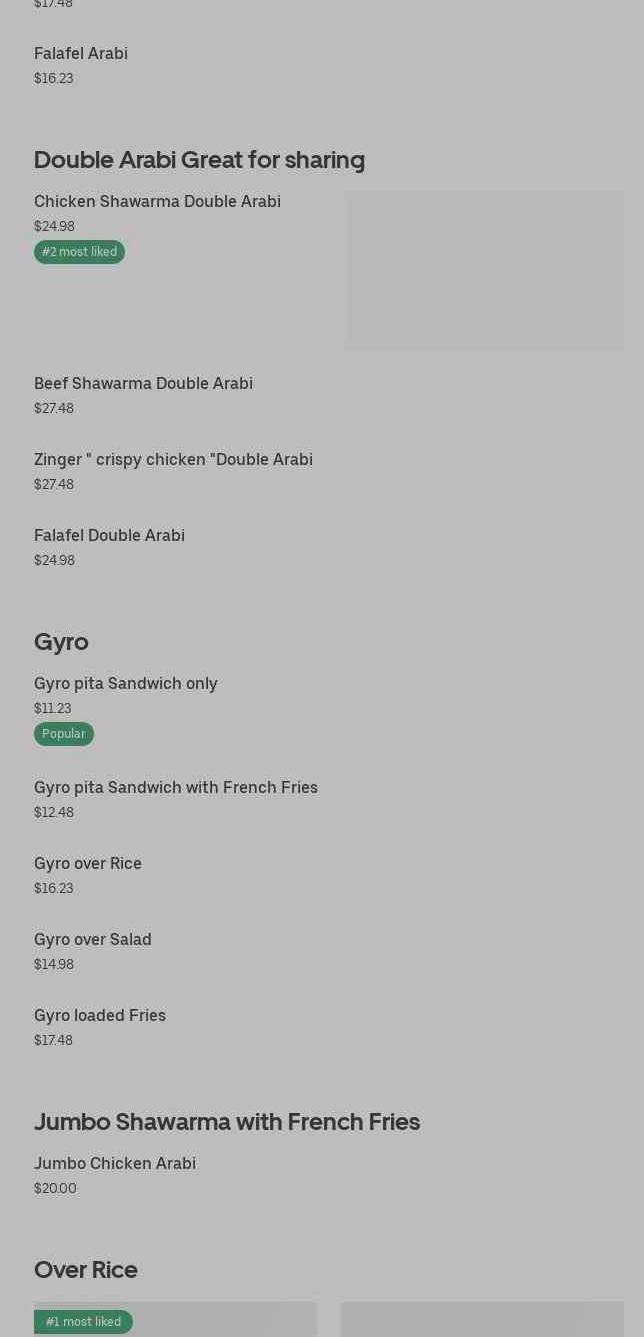644x1337 pixels.
Task: Select the Zinger crispy chicken Double Arabi
Action: point(173,460)
